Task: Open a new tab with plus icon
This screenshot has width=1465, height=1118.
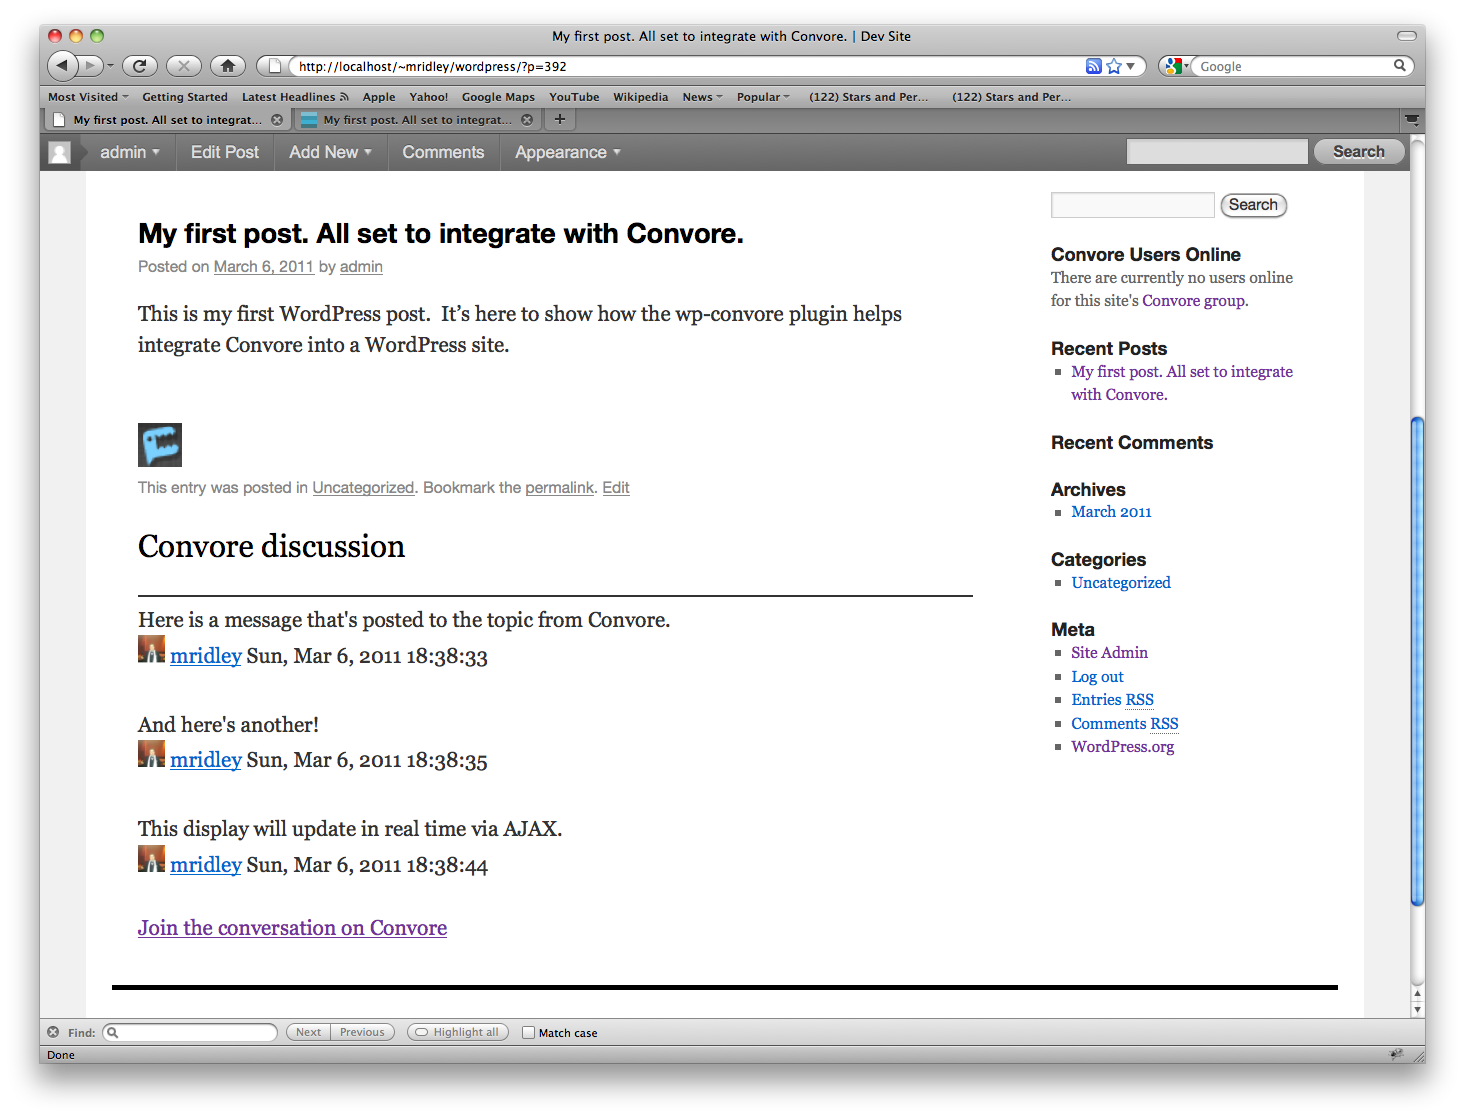Action: (560, 119)
